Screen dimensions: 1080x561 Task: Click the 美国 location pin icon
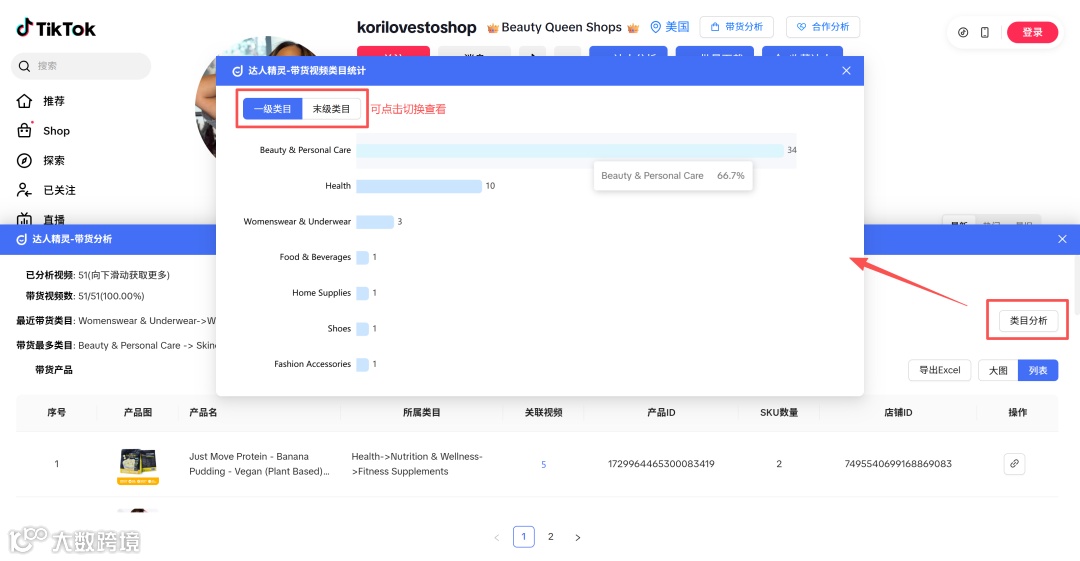click(656, 27)
